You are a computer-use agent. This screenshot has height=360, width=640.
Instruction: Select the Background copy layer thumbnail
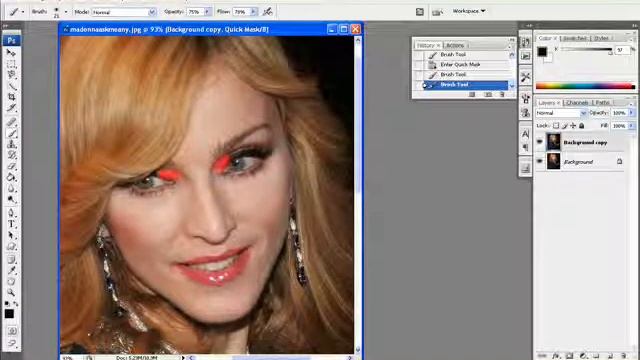(x=553, y=142)
